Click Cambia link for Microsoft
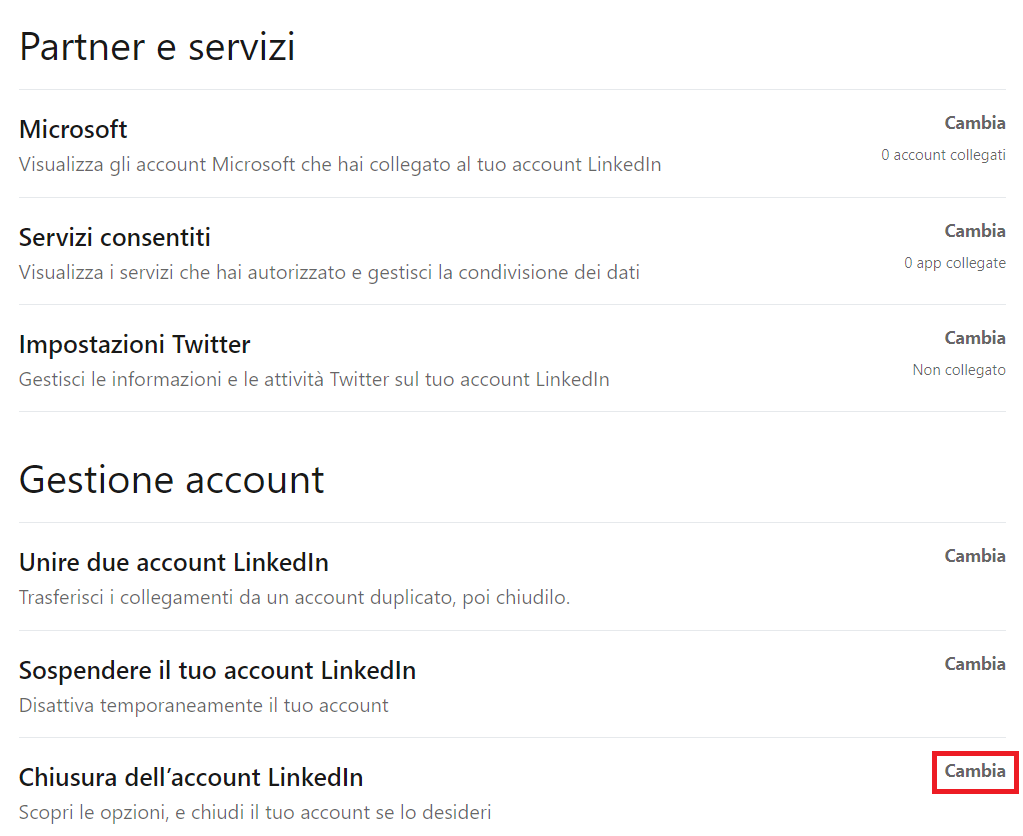 (x=974, y=123)
